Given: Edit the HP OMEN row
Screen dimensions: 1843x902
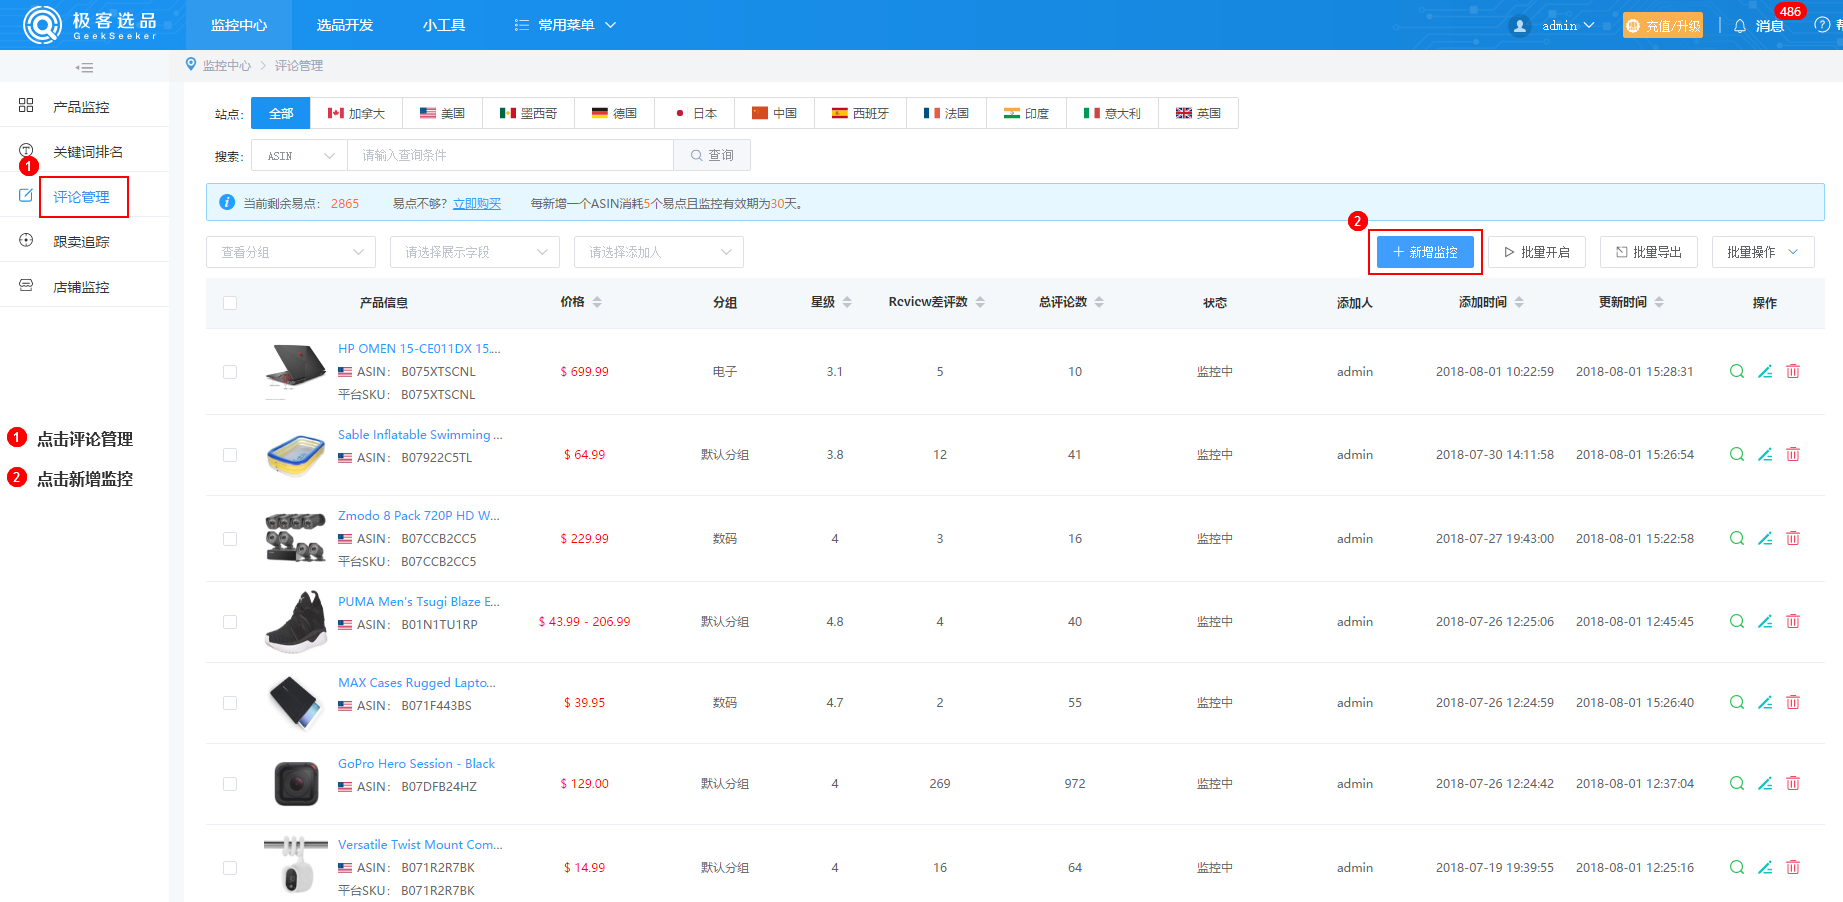Looking at the screenshot, I should coord(1765,371).
